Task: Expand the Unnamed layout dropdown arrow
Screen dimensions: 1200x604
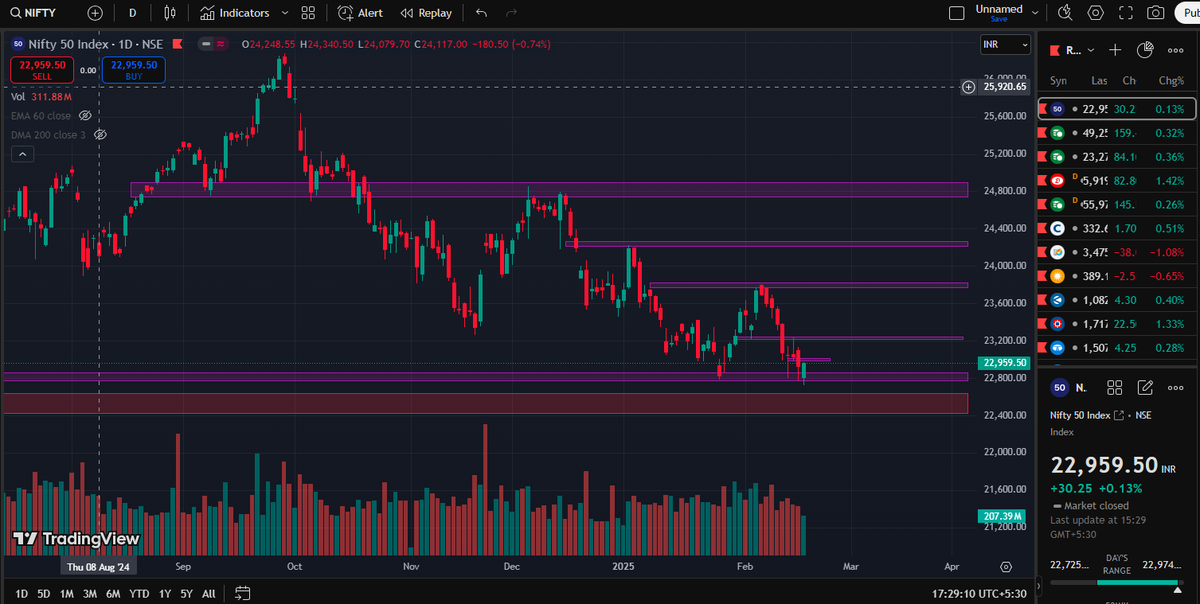Action: [1037, 13]
